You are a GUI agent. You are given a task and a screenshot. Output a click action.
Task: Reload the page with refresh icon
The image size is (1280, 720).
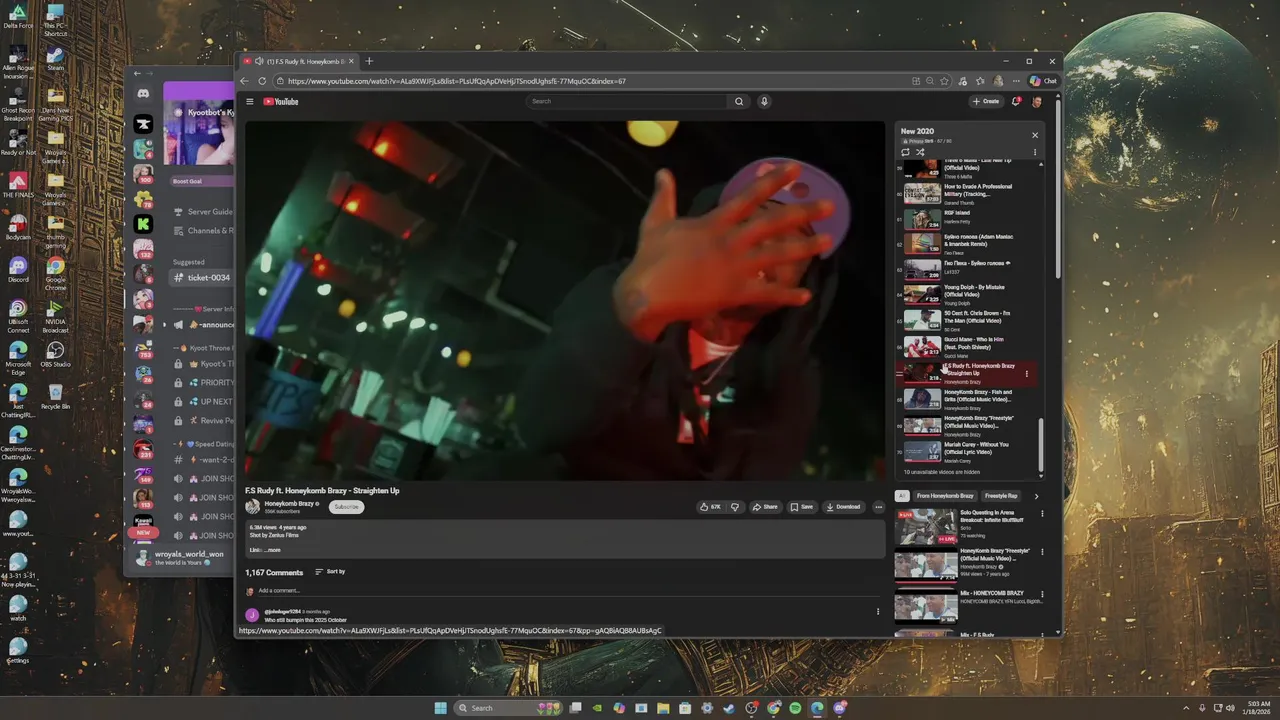tap(262, 81)
